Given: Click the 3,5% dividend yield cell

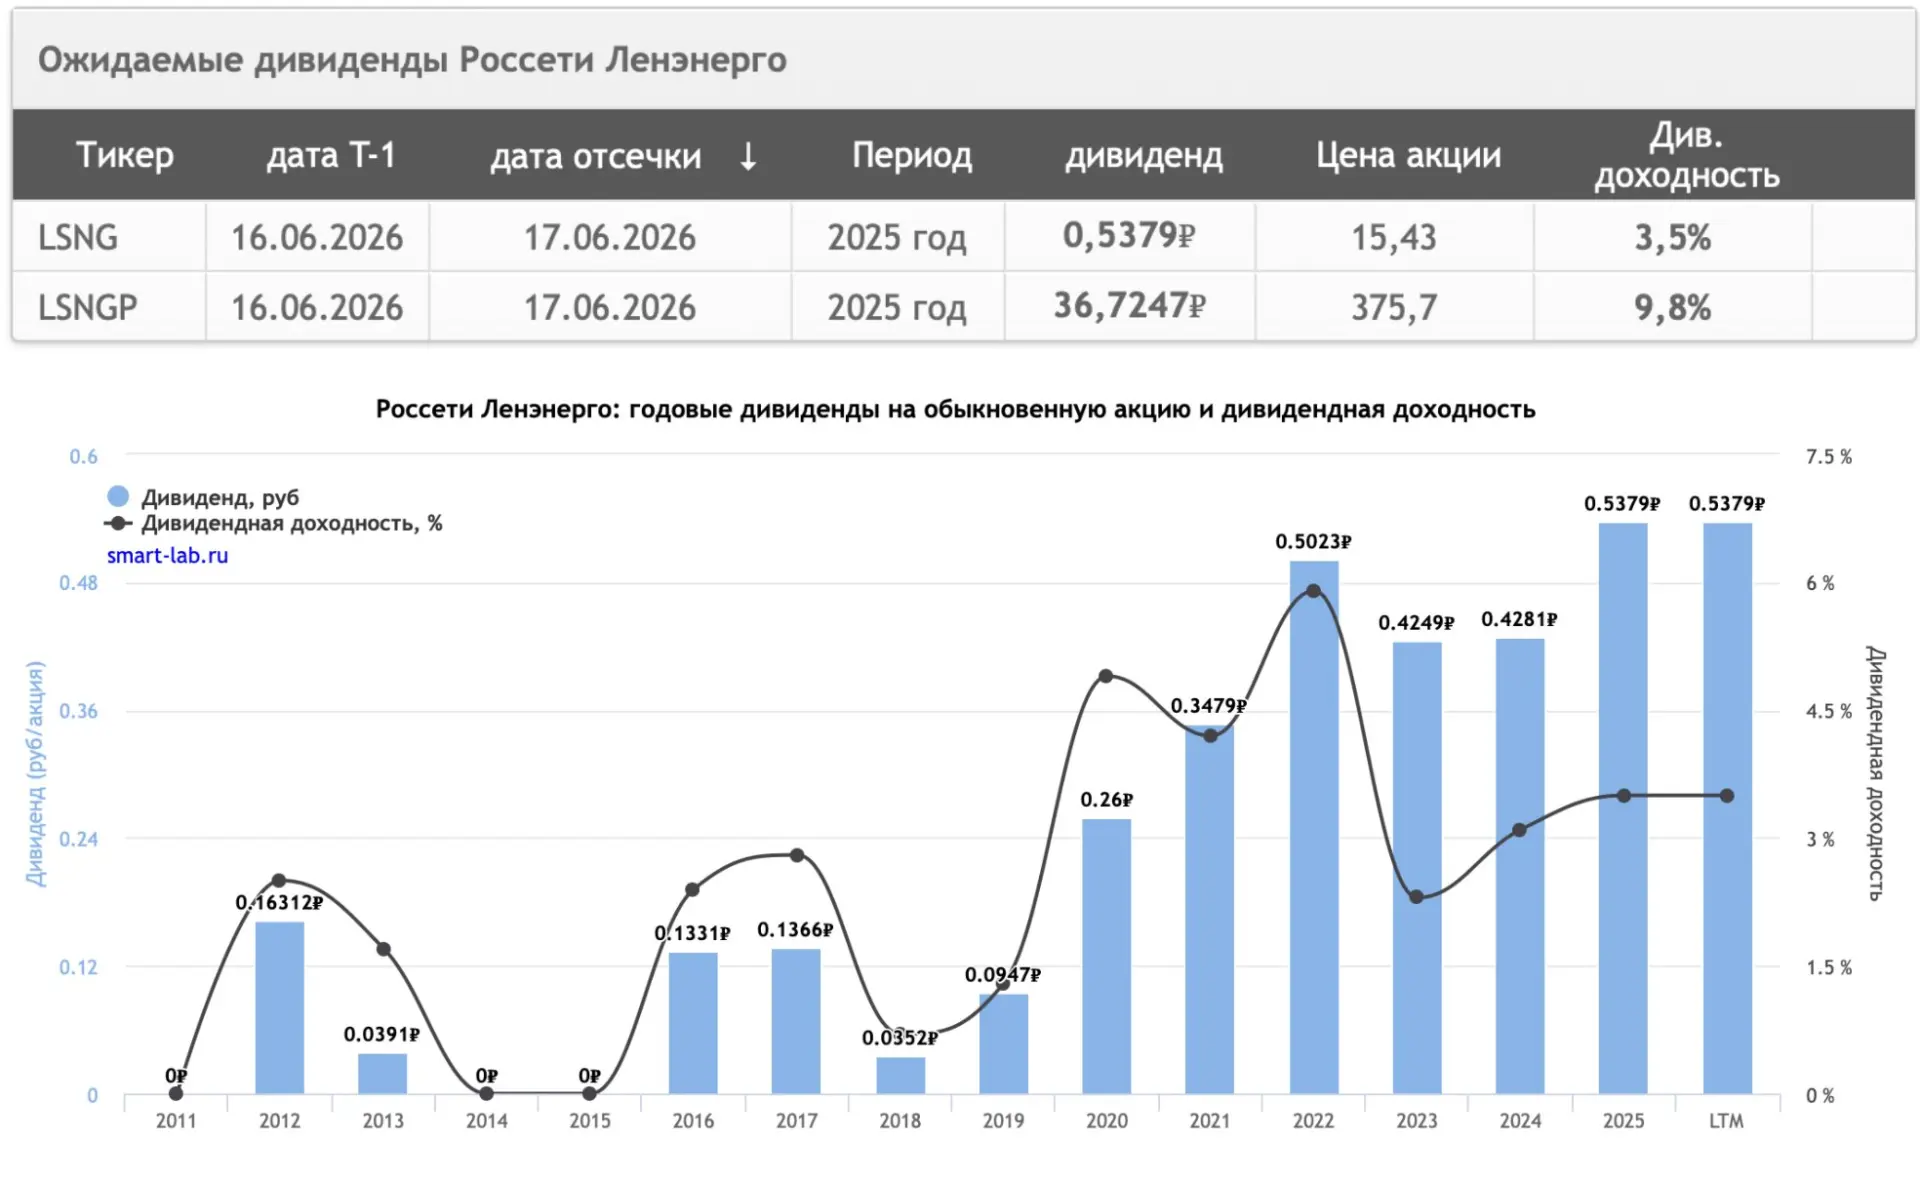Looking at the screenshot, I should tap(1673, 238).
